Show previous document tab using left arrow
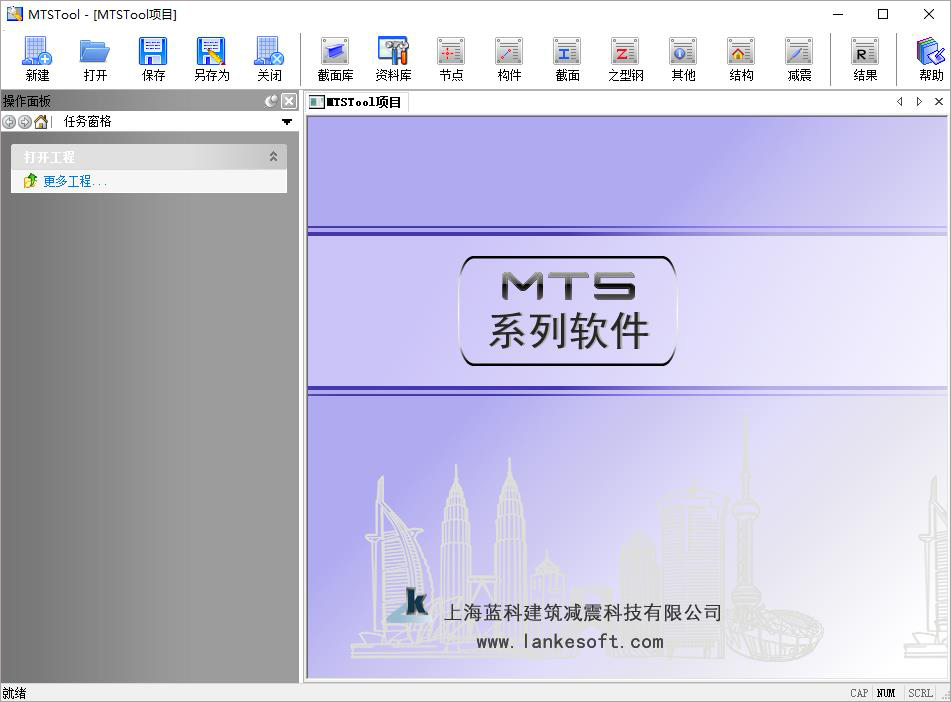The image size is (951, 702). (x=899, y=101)
